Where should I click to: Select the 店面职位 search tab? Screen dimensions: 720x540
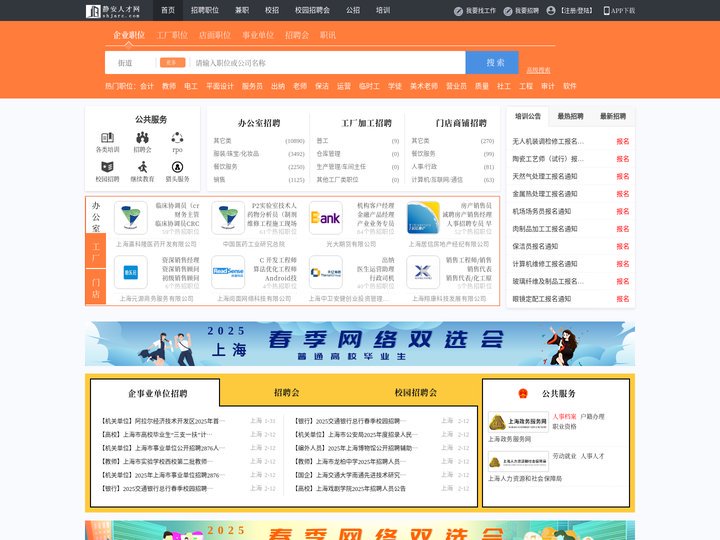[215, 35]
